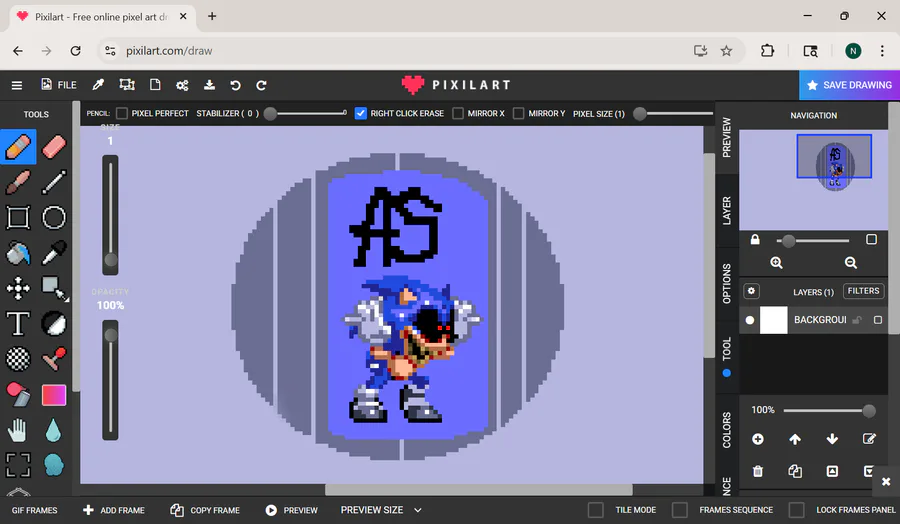Click ADD FRAME button

tap(114, 510)
